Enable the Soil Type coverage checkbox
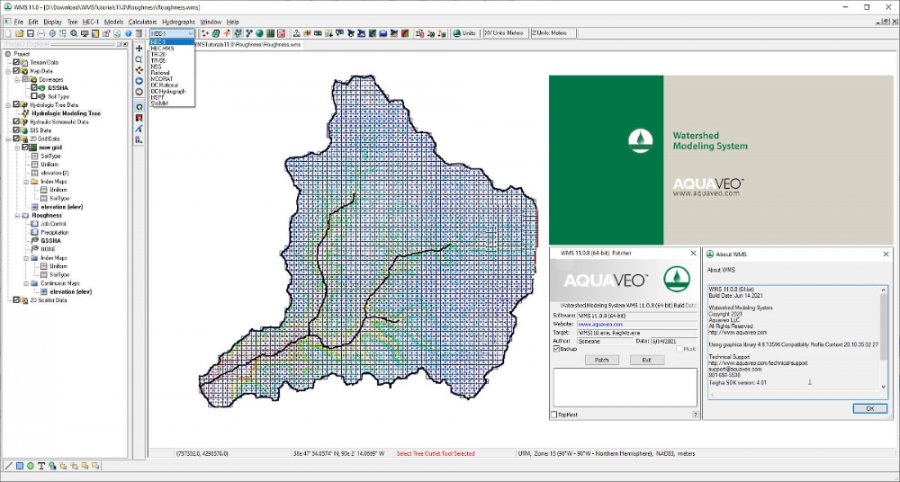Screen dimensions: 900x482 [x=34, y=96]
